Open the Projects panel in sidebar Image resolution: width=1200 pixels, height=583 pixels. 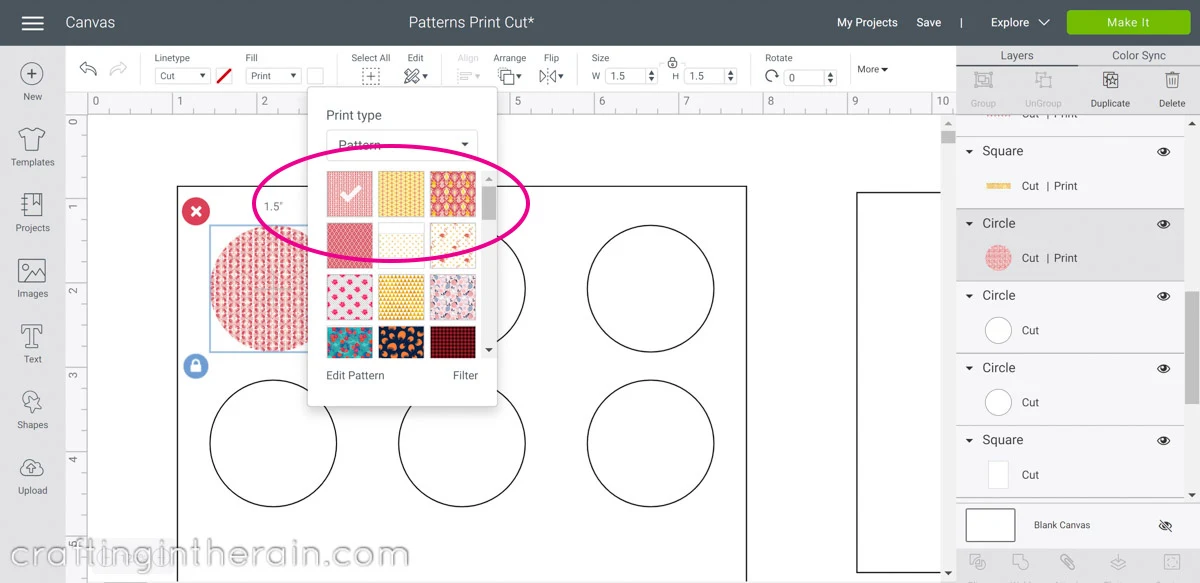coord(32,212)
